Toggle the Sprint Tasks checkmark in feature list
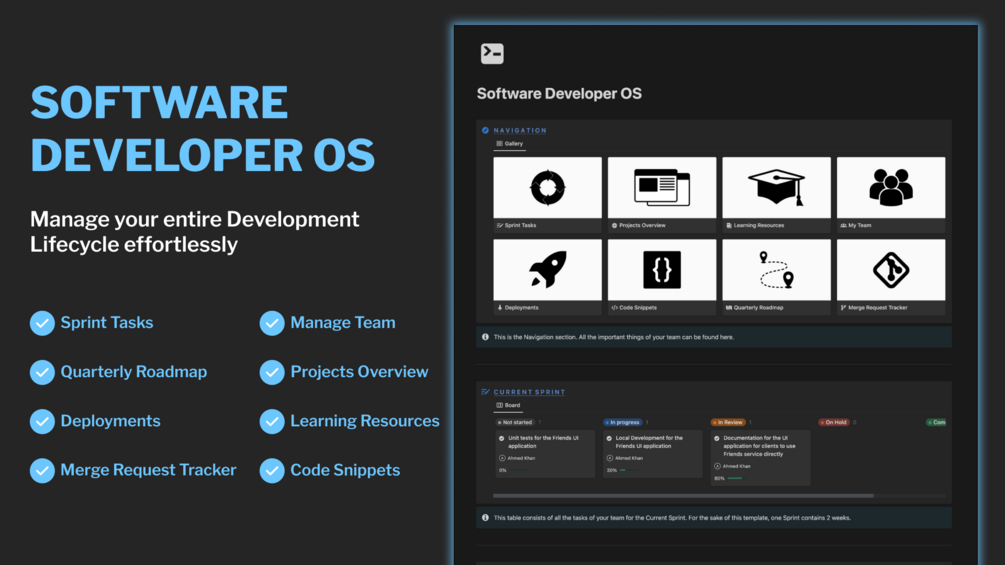This screenshot has width=1005, height=565. [x=42, y=323]
